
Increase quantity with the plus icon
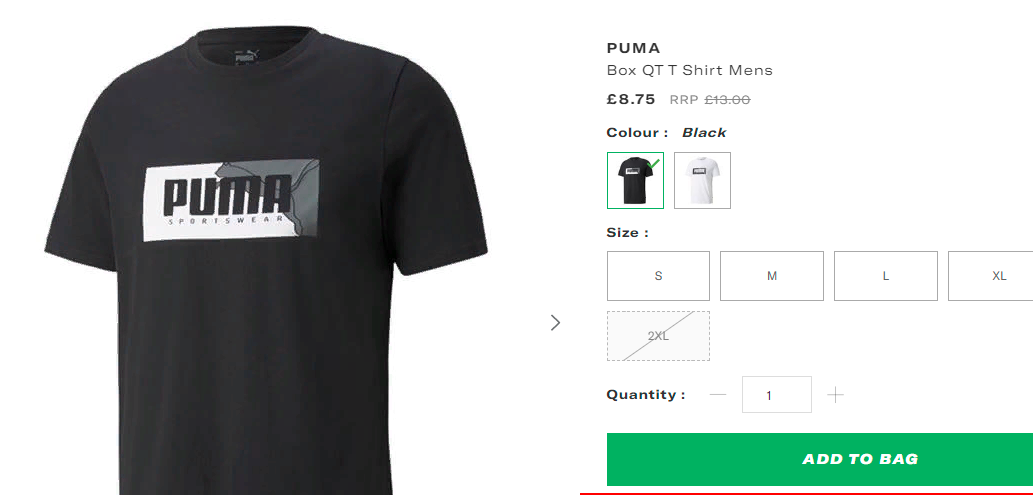tap(835, 395)
